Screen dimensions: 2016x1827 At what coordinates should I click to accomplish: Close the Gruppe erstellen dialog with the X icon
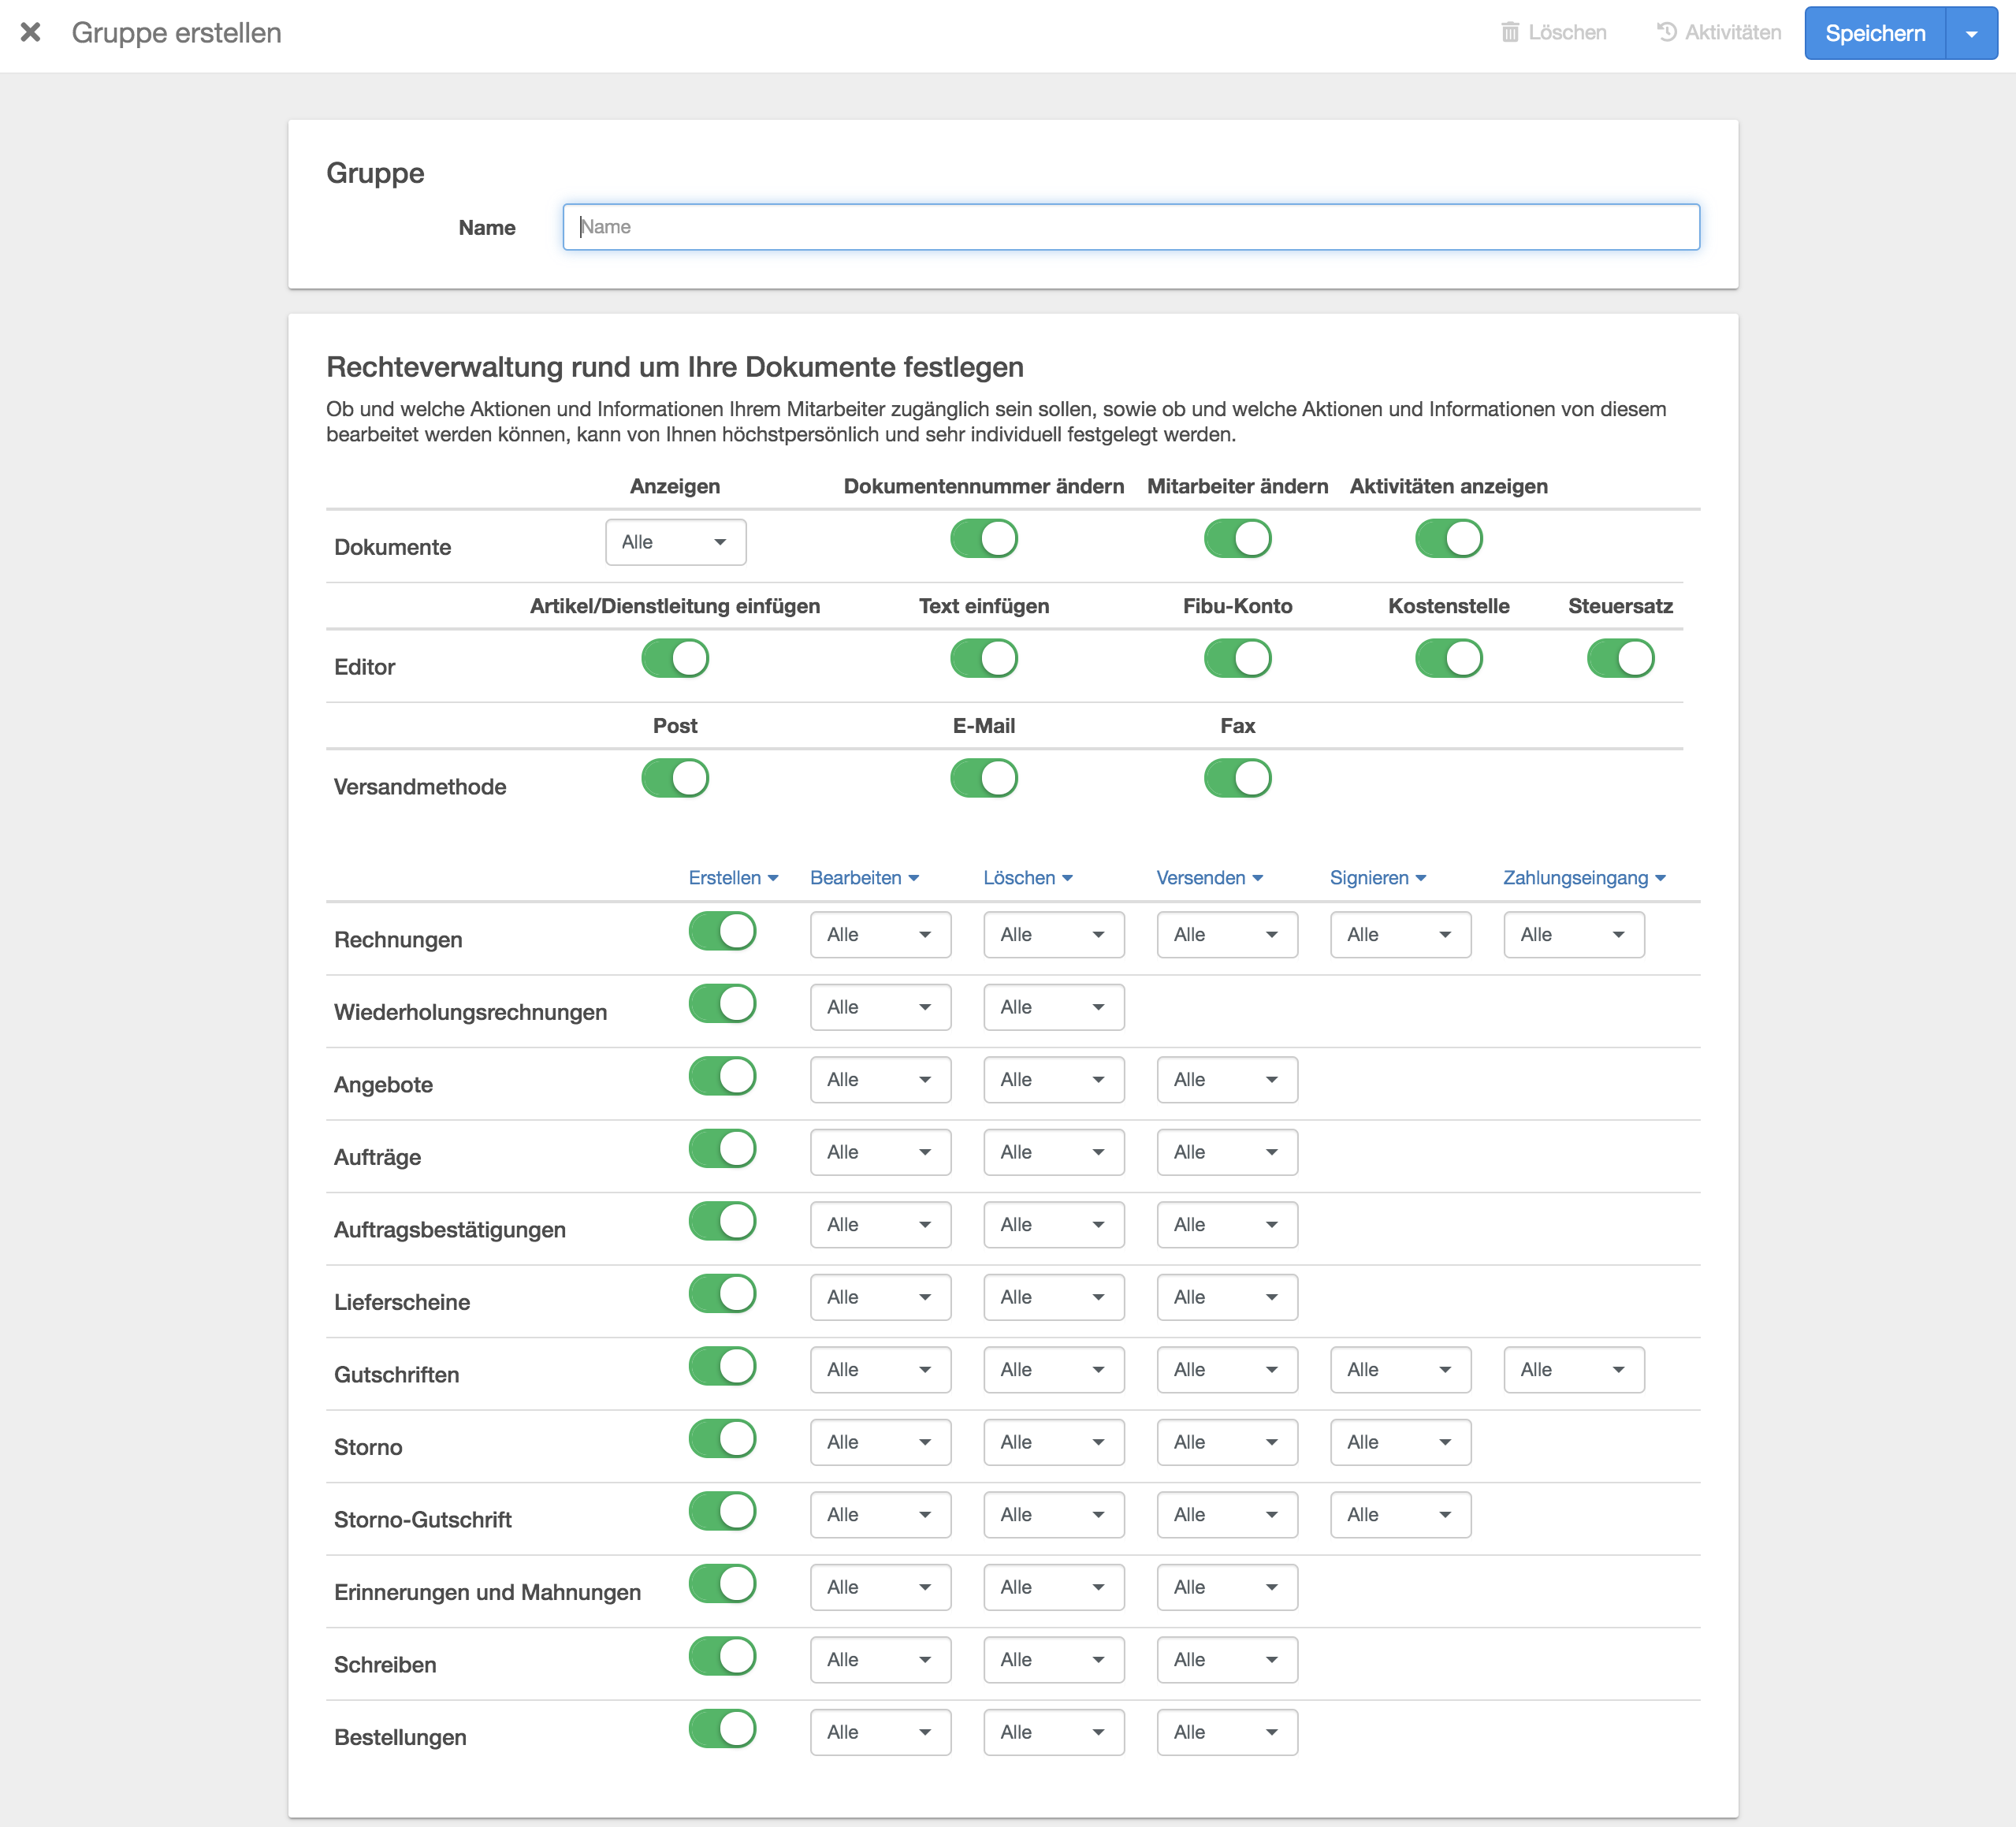(x=30, y=32)
